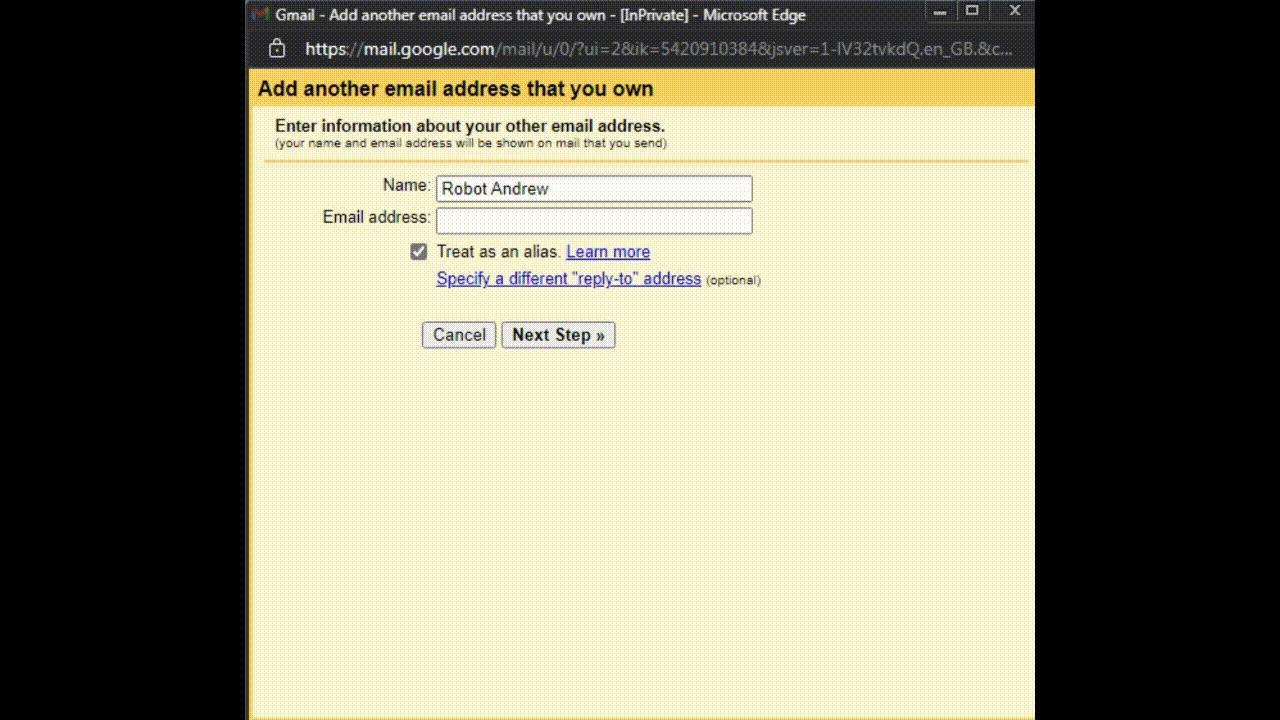Click the "Treat as an alias." label text

coord(499,252)
